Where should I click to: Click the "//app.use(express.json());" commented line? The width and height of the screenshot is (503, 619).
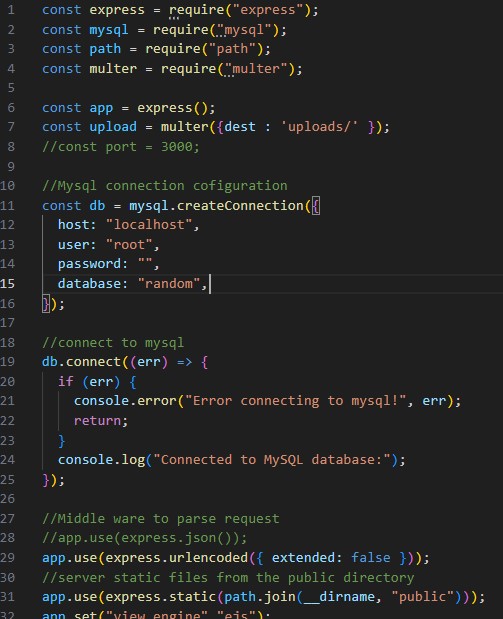click(145, 538)
